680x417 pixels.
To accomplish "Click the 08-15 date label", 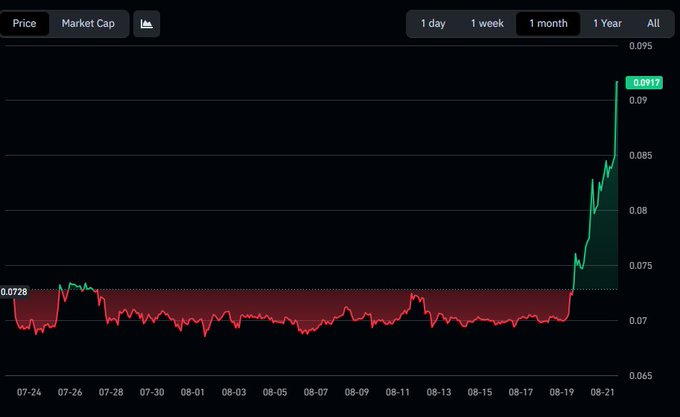I will coord(480,392).
